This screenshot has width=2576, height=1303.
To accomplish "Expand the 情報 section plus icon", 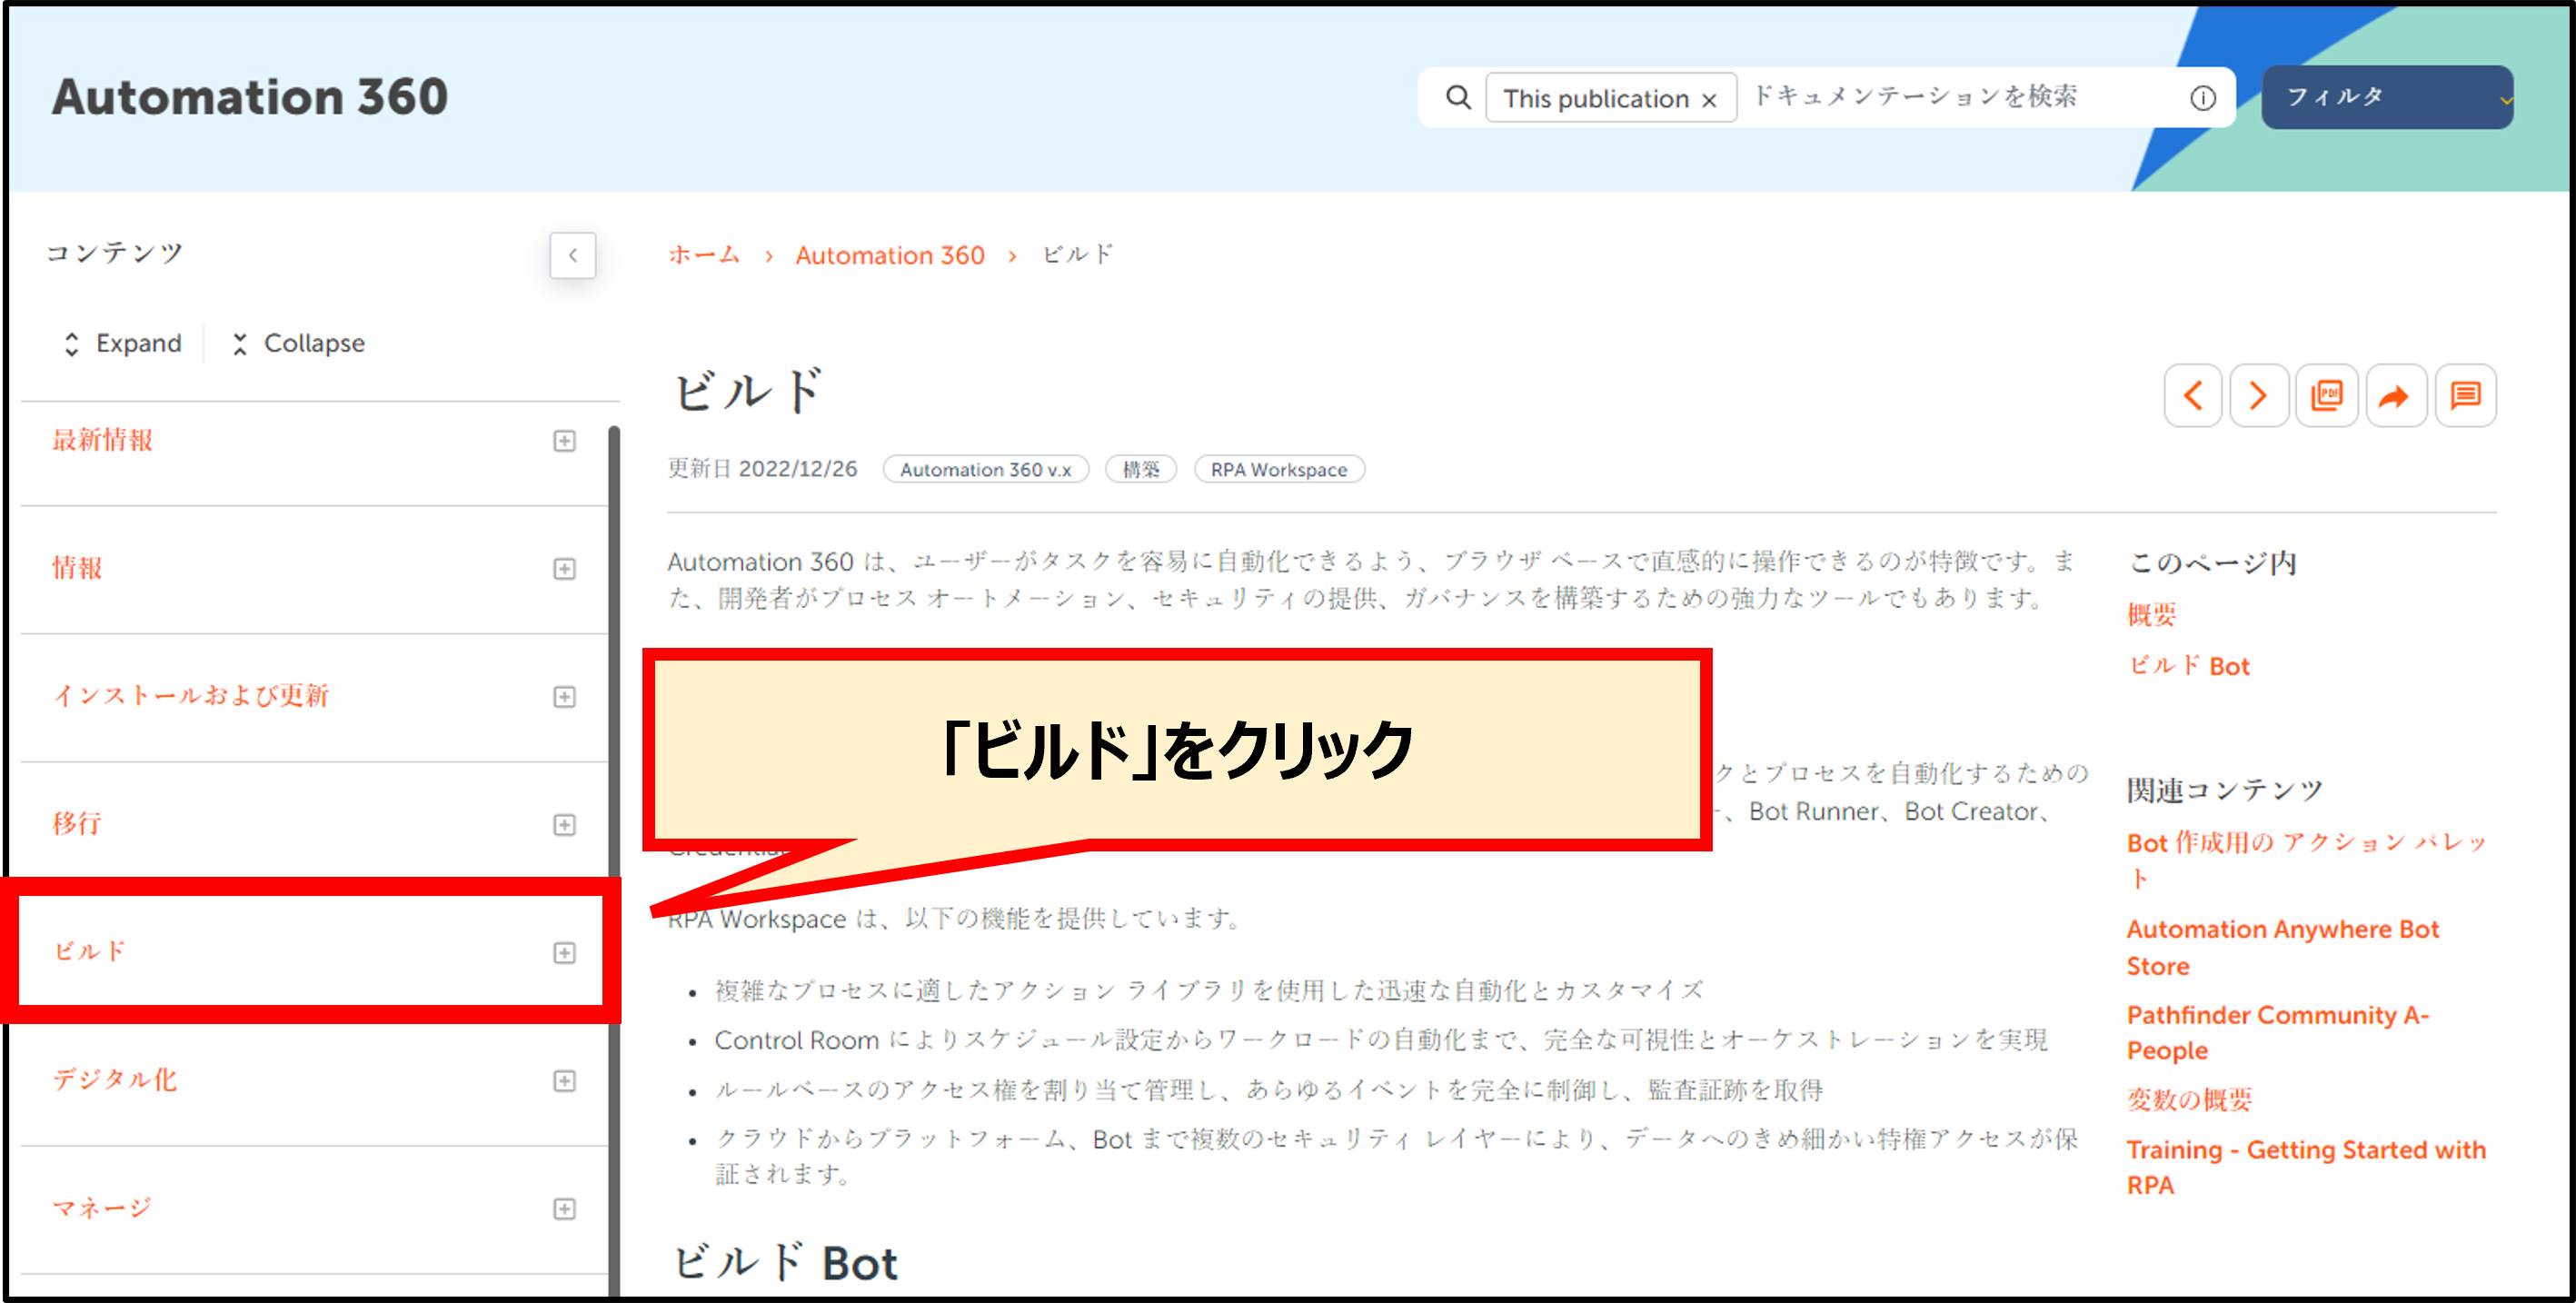I will point(564,569).
